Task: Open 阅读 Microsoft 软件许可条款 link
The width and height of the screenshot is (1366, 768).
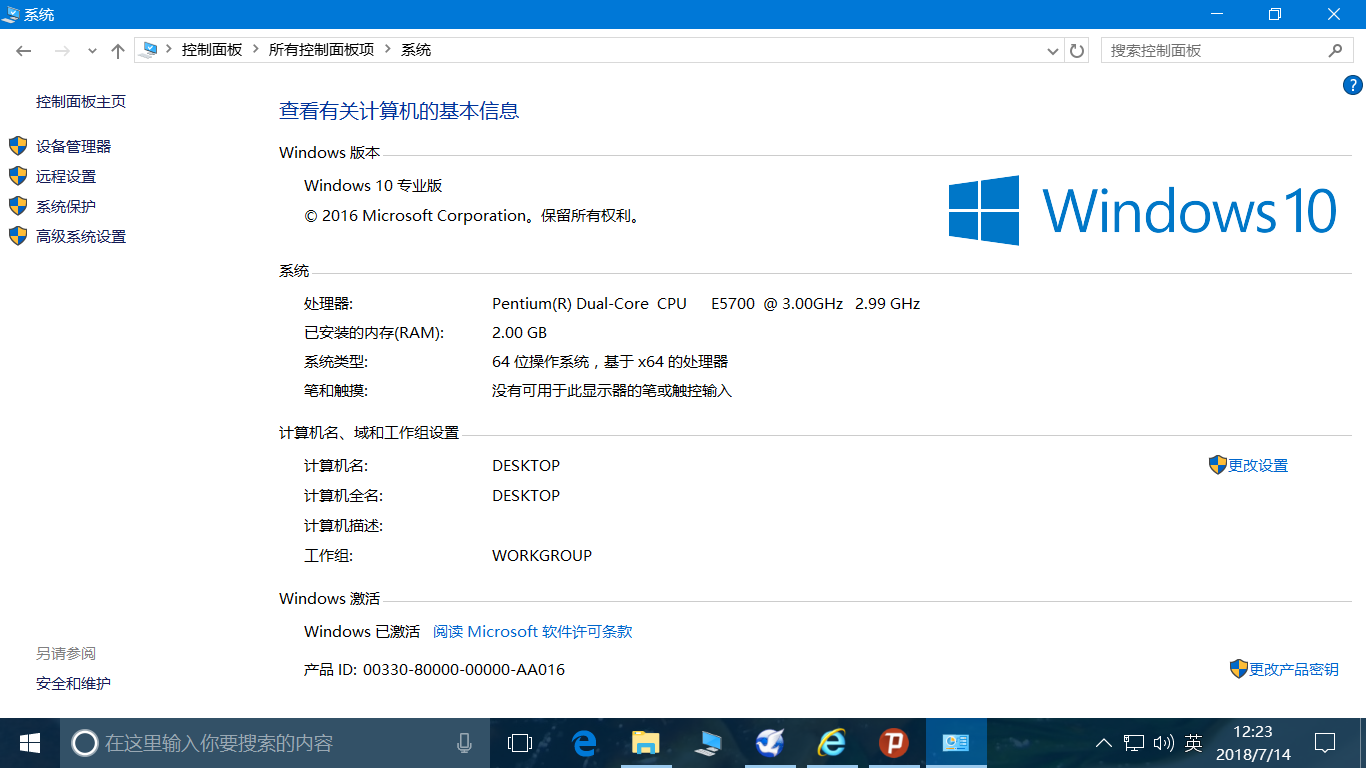Action: click(532, 631)
